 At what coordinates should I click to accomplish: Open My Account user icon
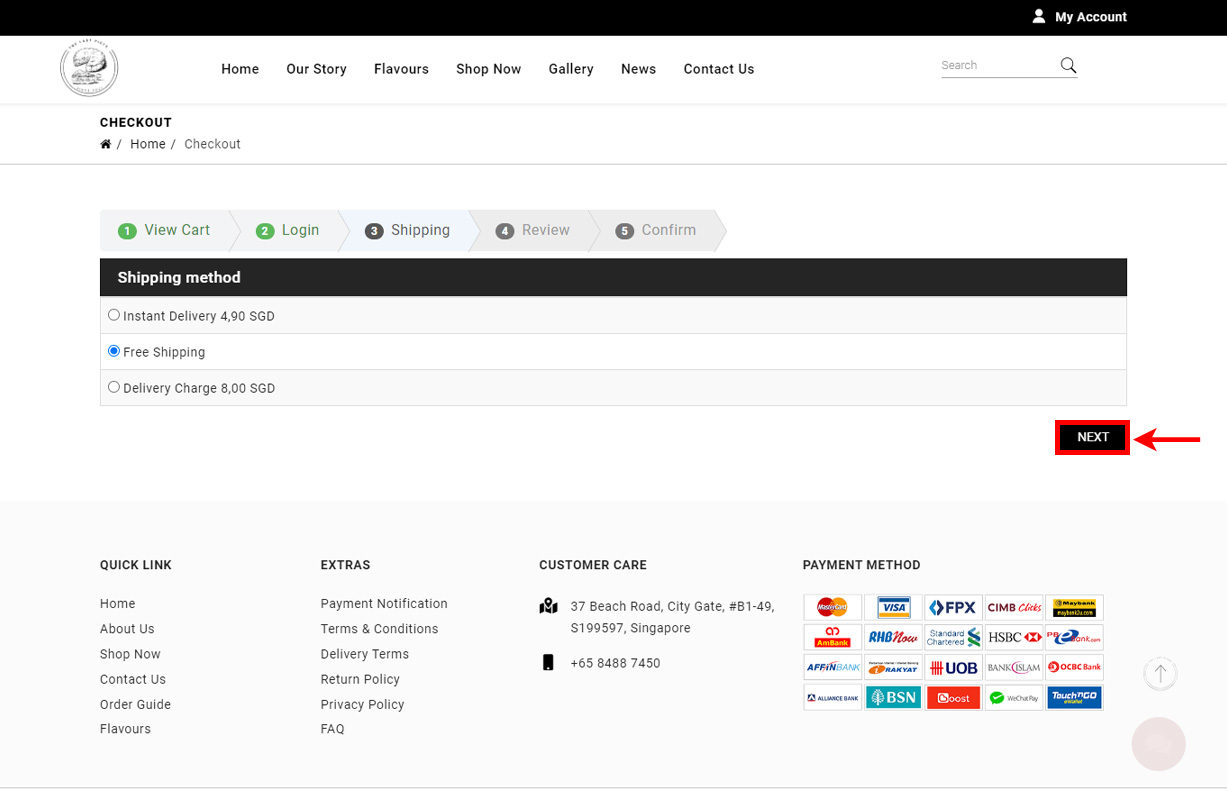(1039, 16)
